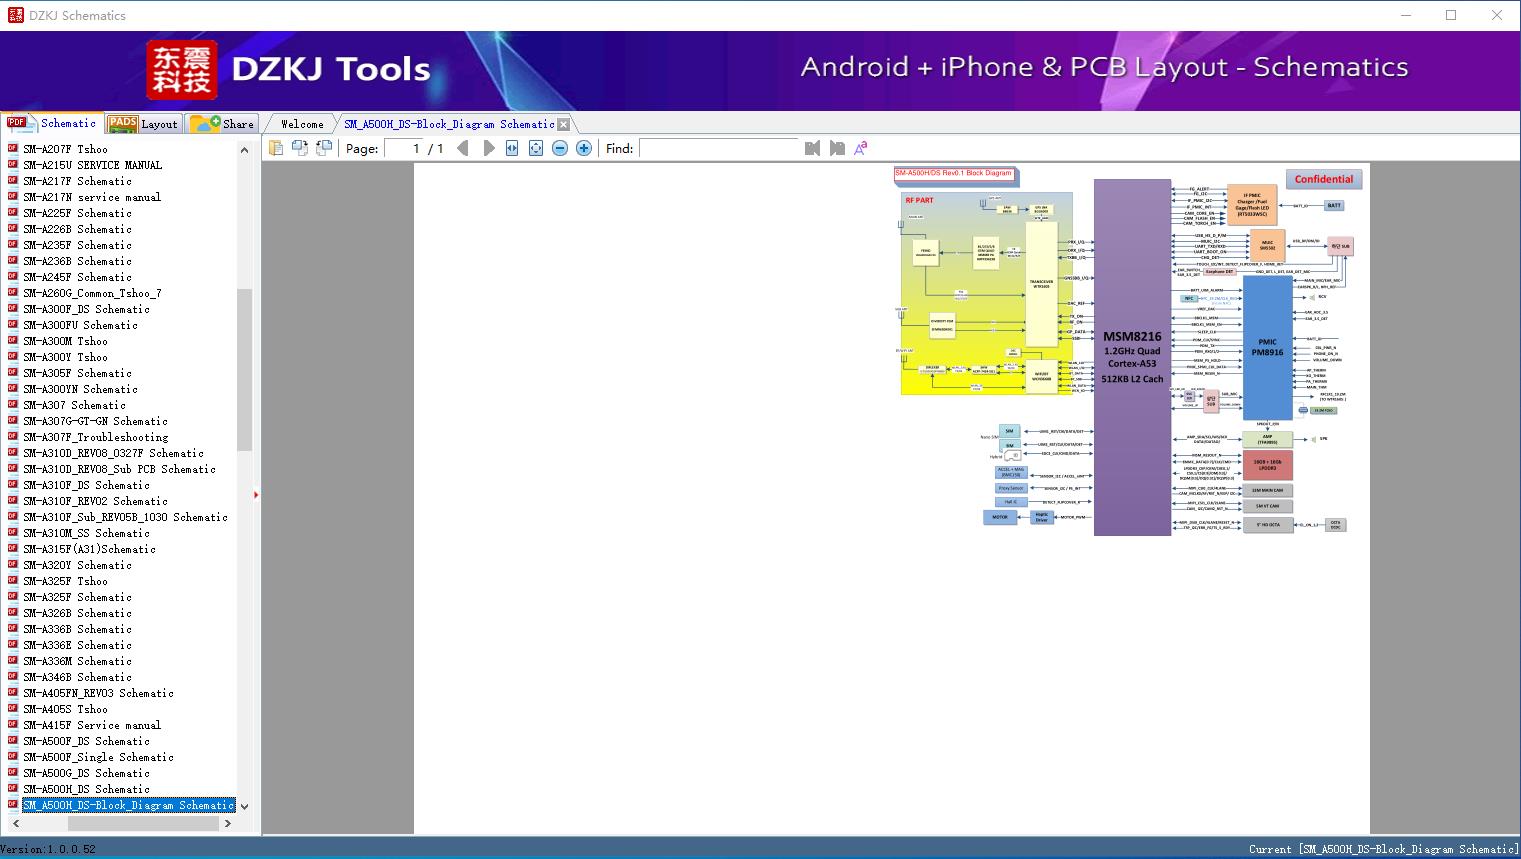Select highlighted SM_A500H_DS-Block_Diagram Schematic row
This screenshot has width=1521, height=859.
(128, 805)
